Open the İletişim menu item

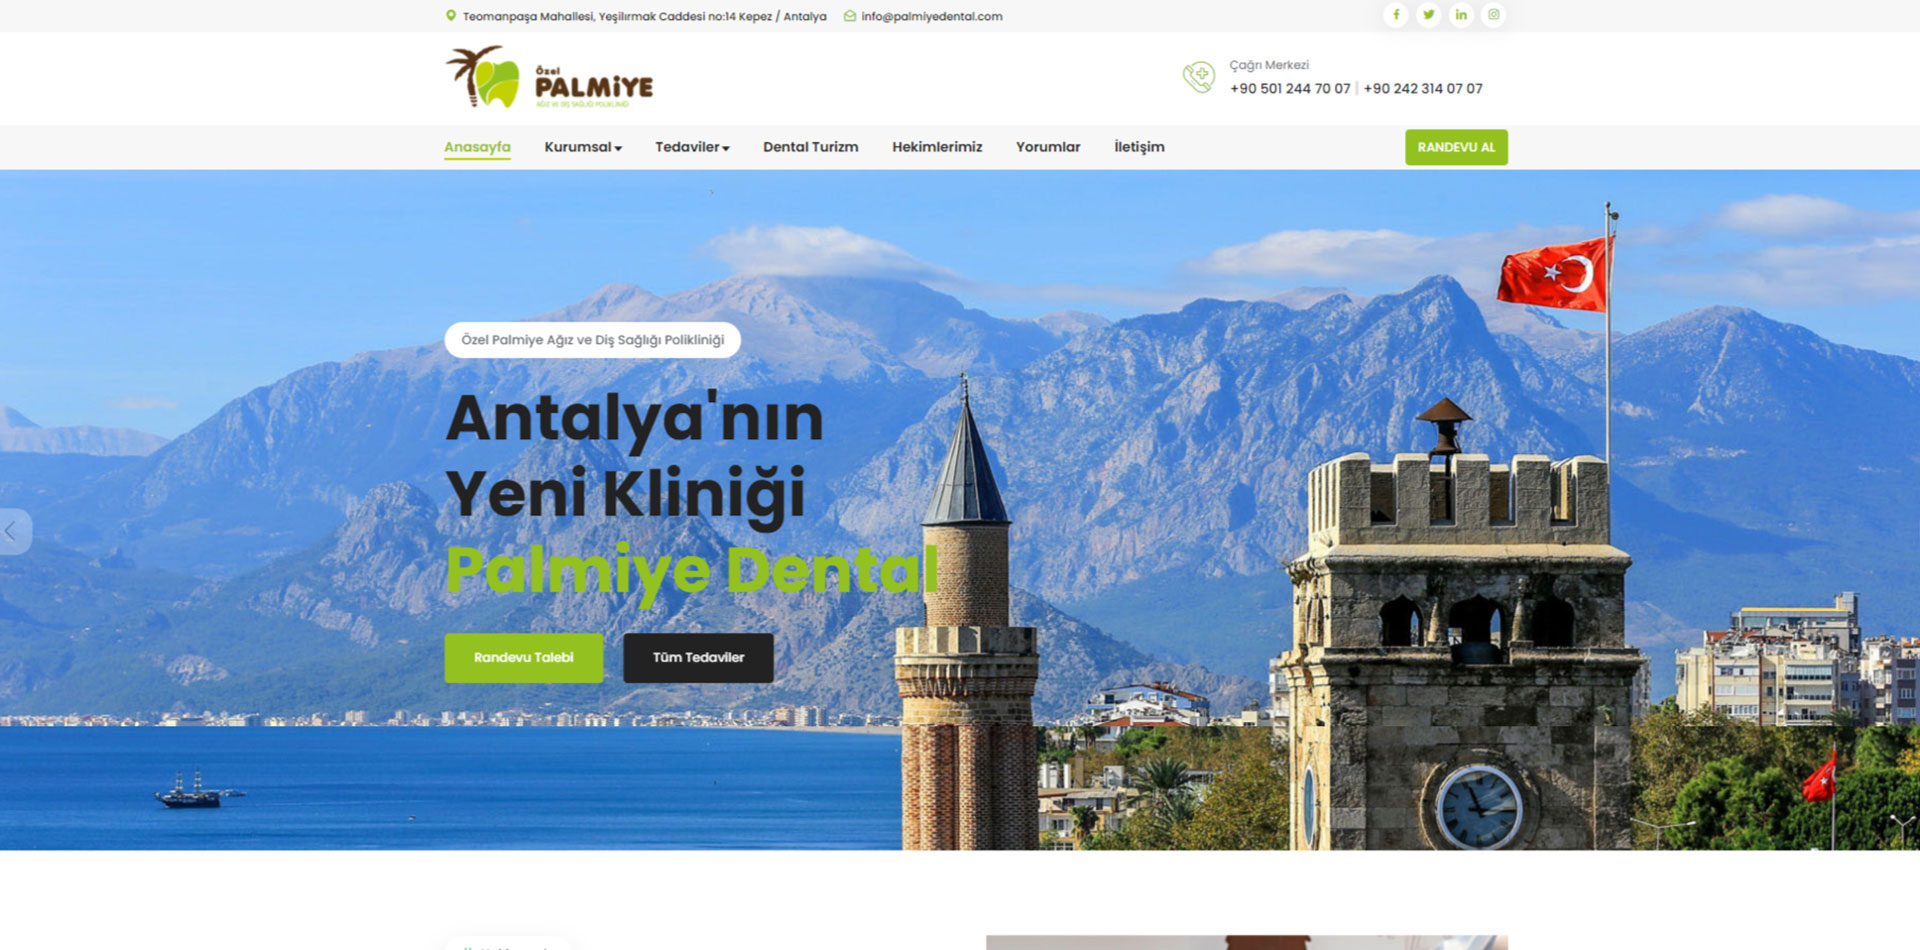point(1139,147)
